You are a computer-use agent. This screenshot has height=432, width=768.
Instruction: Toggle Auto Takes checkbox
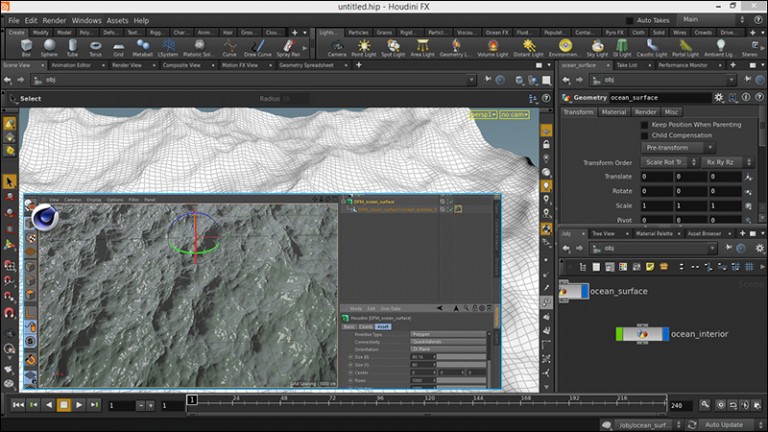[629, 20]
